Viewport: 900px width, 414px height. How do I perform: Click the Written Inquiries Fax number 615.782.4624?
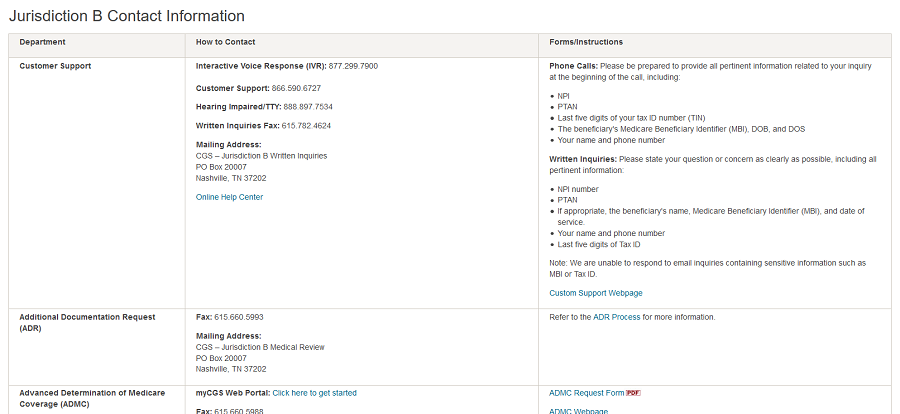(307, 125)
